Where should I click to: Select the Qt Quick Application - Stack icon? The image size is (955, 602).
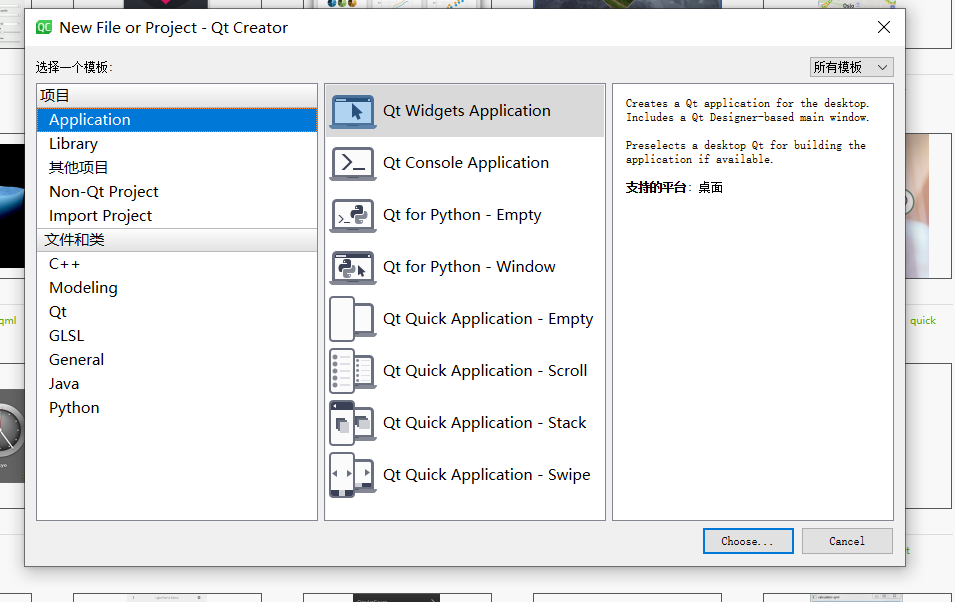pos(353,423)
